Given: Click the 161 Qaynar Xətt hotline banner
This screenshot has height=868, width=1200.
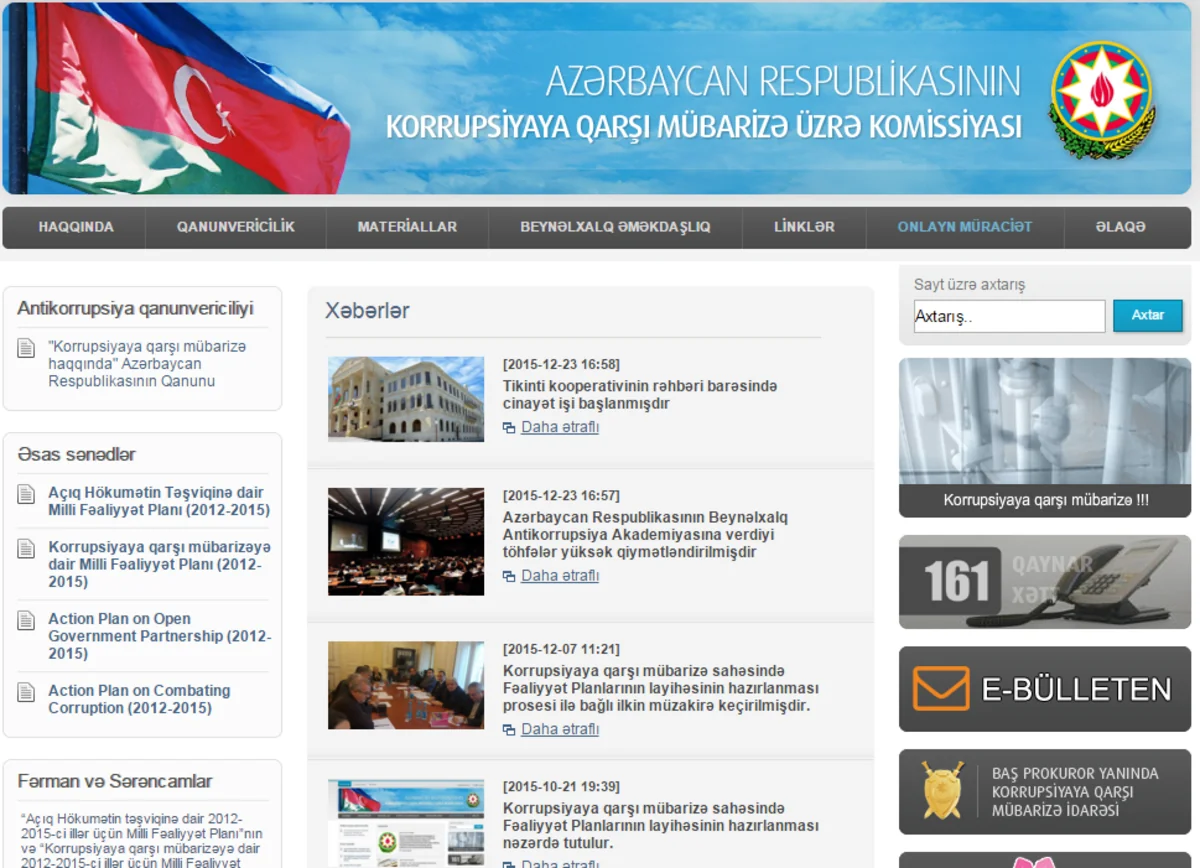Looking at the screenshot, I should click(x=1045, y=582).
